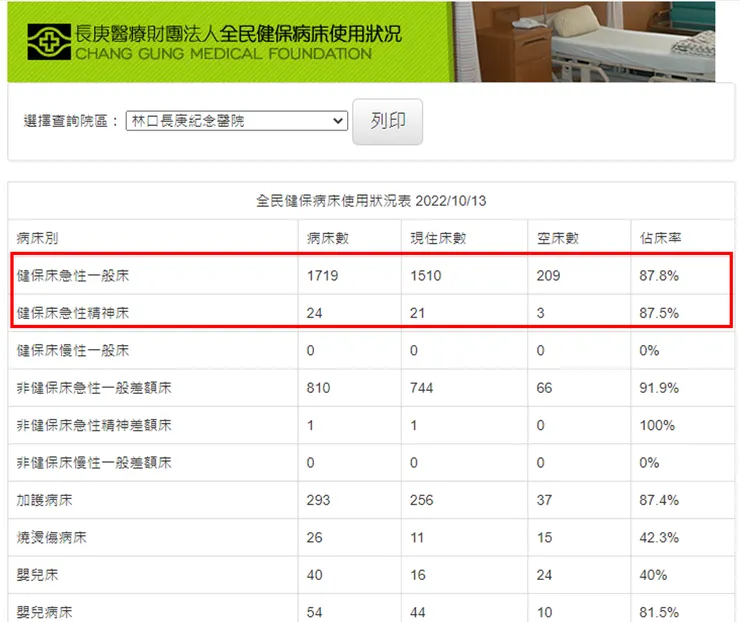Select the row label 健保床急性精神床
The image size is (740, 622).
click(x=73, y=313)
